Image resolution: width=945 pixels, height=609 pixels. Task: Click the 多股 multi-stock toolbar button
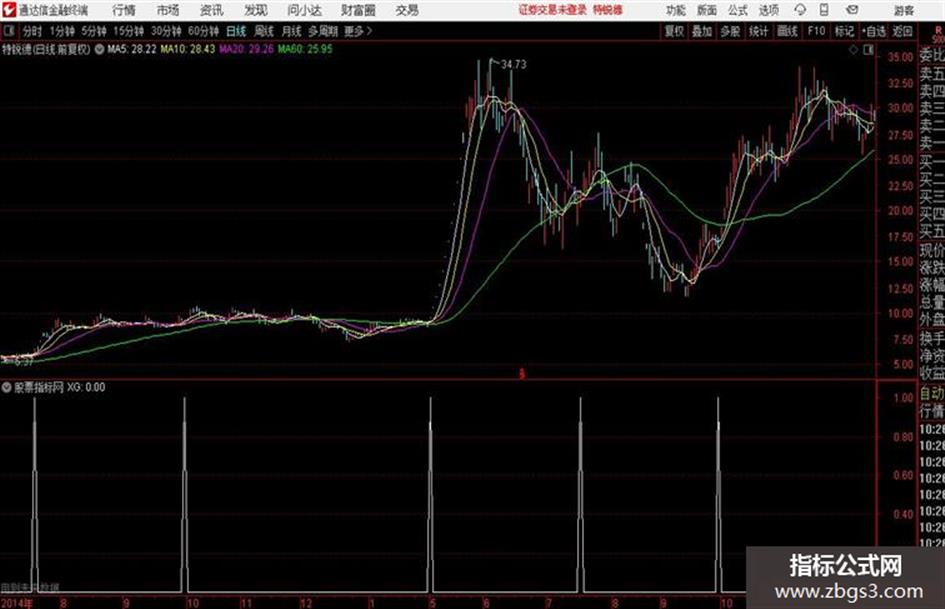tap(730, 31)
